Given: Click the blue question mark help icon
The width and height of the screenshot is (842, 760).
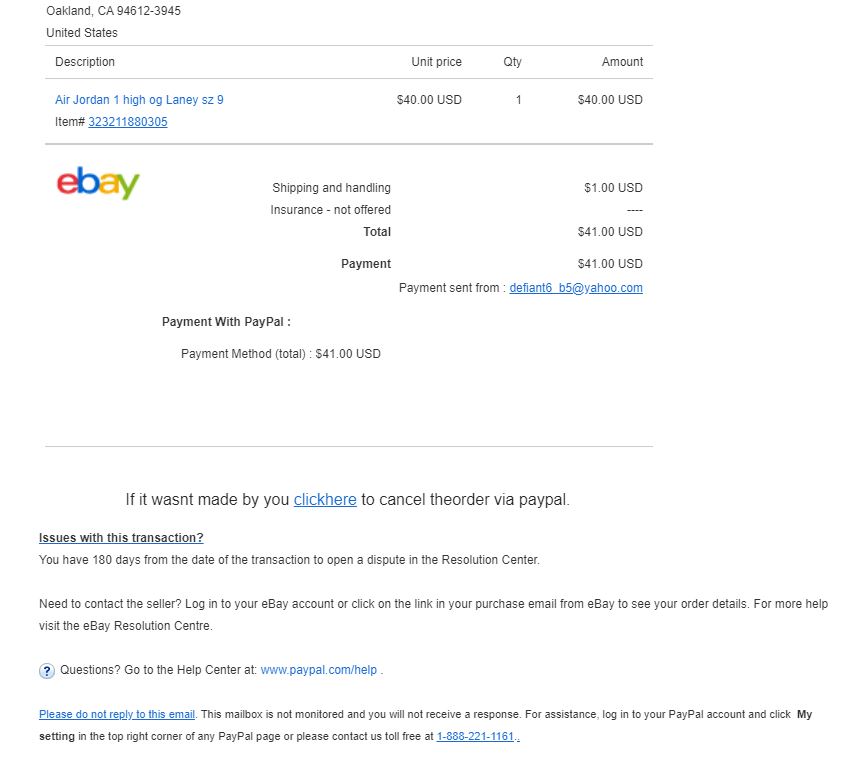Looking at the screenshot, I should 47,671.
